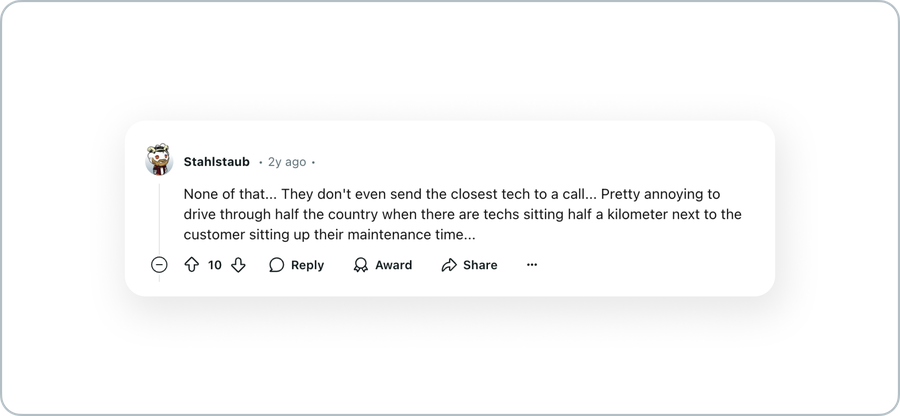The height and width of the screenshot is (416, 900).
Task: Click the award ribbon icon
Action: 360,265
